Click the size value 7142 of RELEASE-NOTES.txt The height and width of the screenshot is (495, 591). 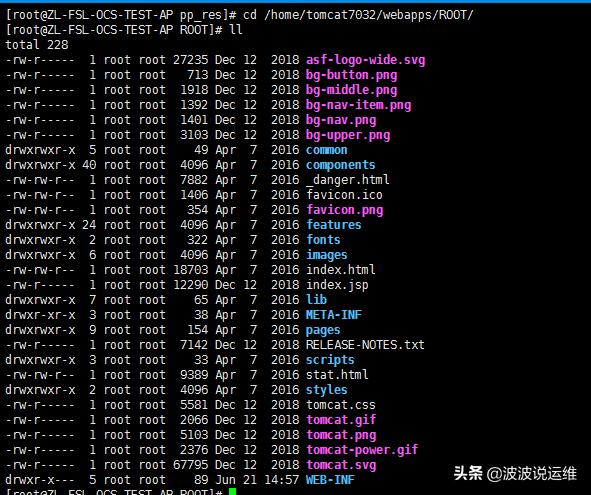pos(194,345)
